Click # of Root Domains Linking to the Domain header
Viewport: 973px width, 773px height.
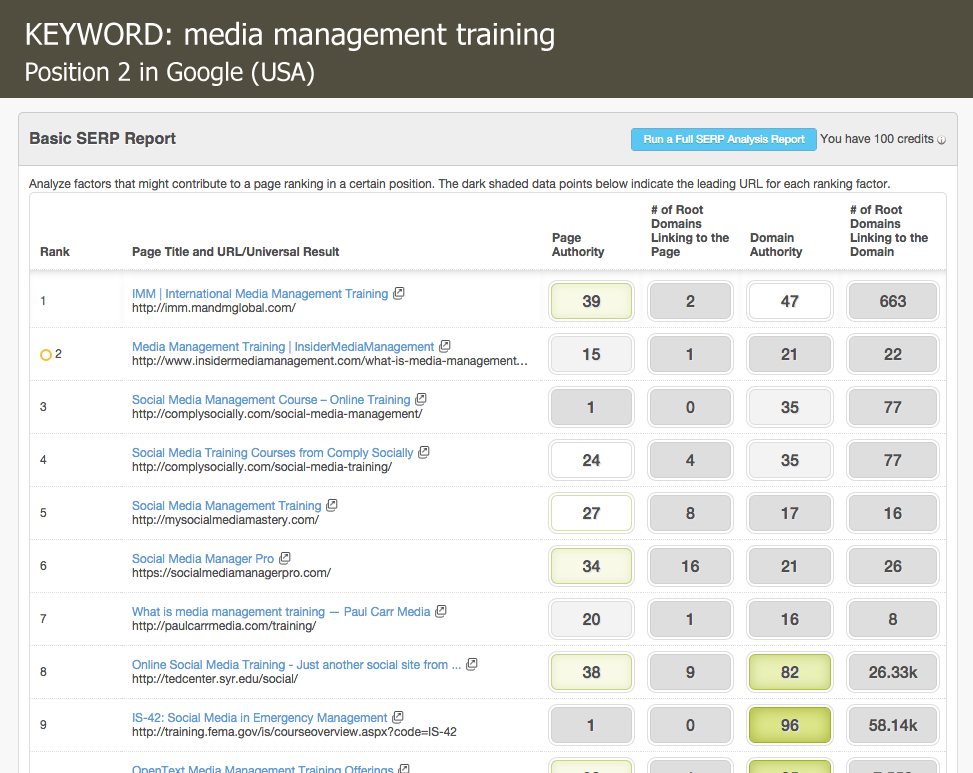pyautogui.click(x=889, y=231)
